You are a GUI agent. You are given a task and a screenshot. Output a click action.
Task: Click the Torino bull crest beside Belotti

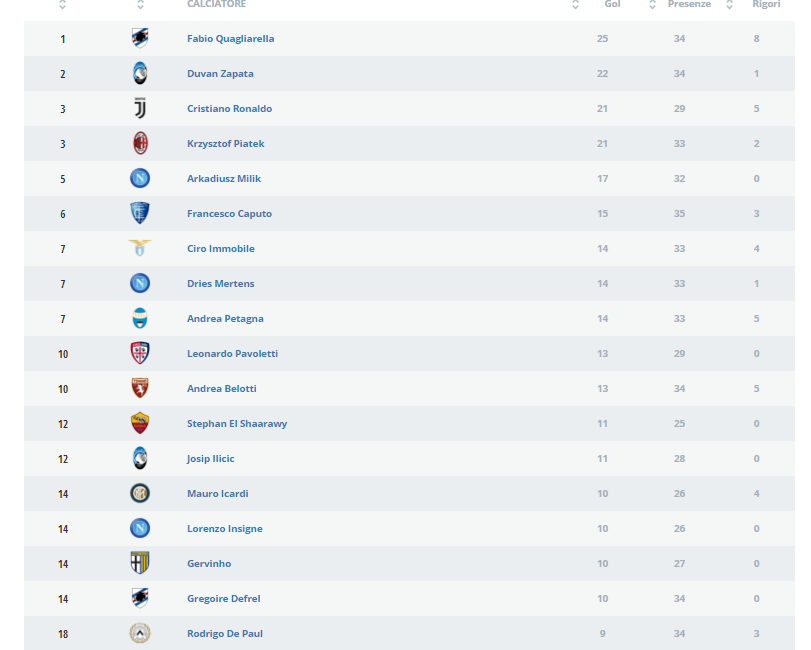pyautogui.click(x=140, y=388)
